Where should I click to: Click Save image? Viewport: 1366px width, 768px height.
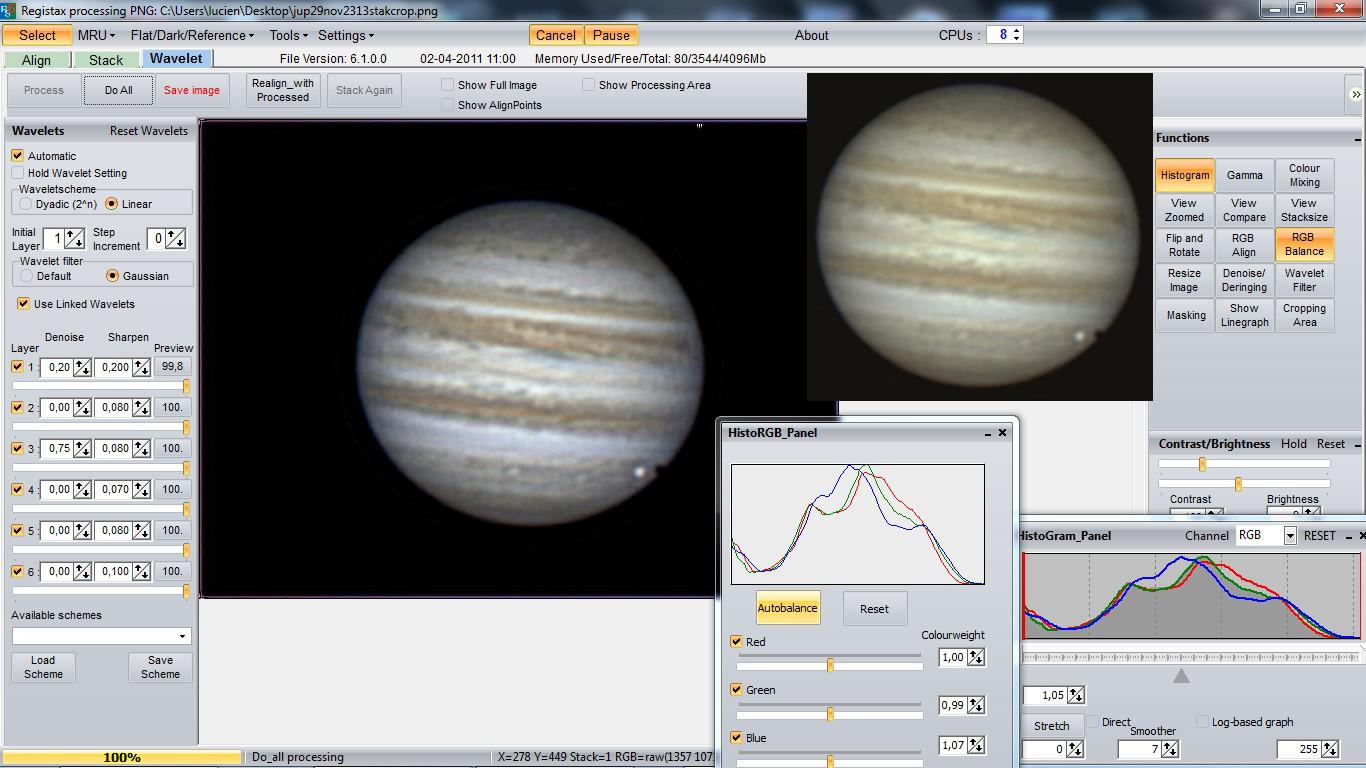pos(192,90)
